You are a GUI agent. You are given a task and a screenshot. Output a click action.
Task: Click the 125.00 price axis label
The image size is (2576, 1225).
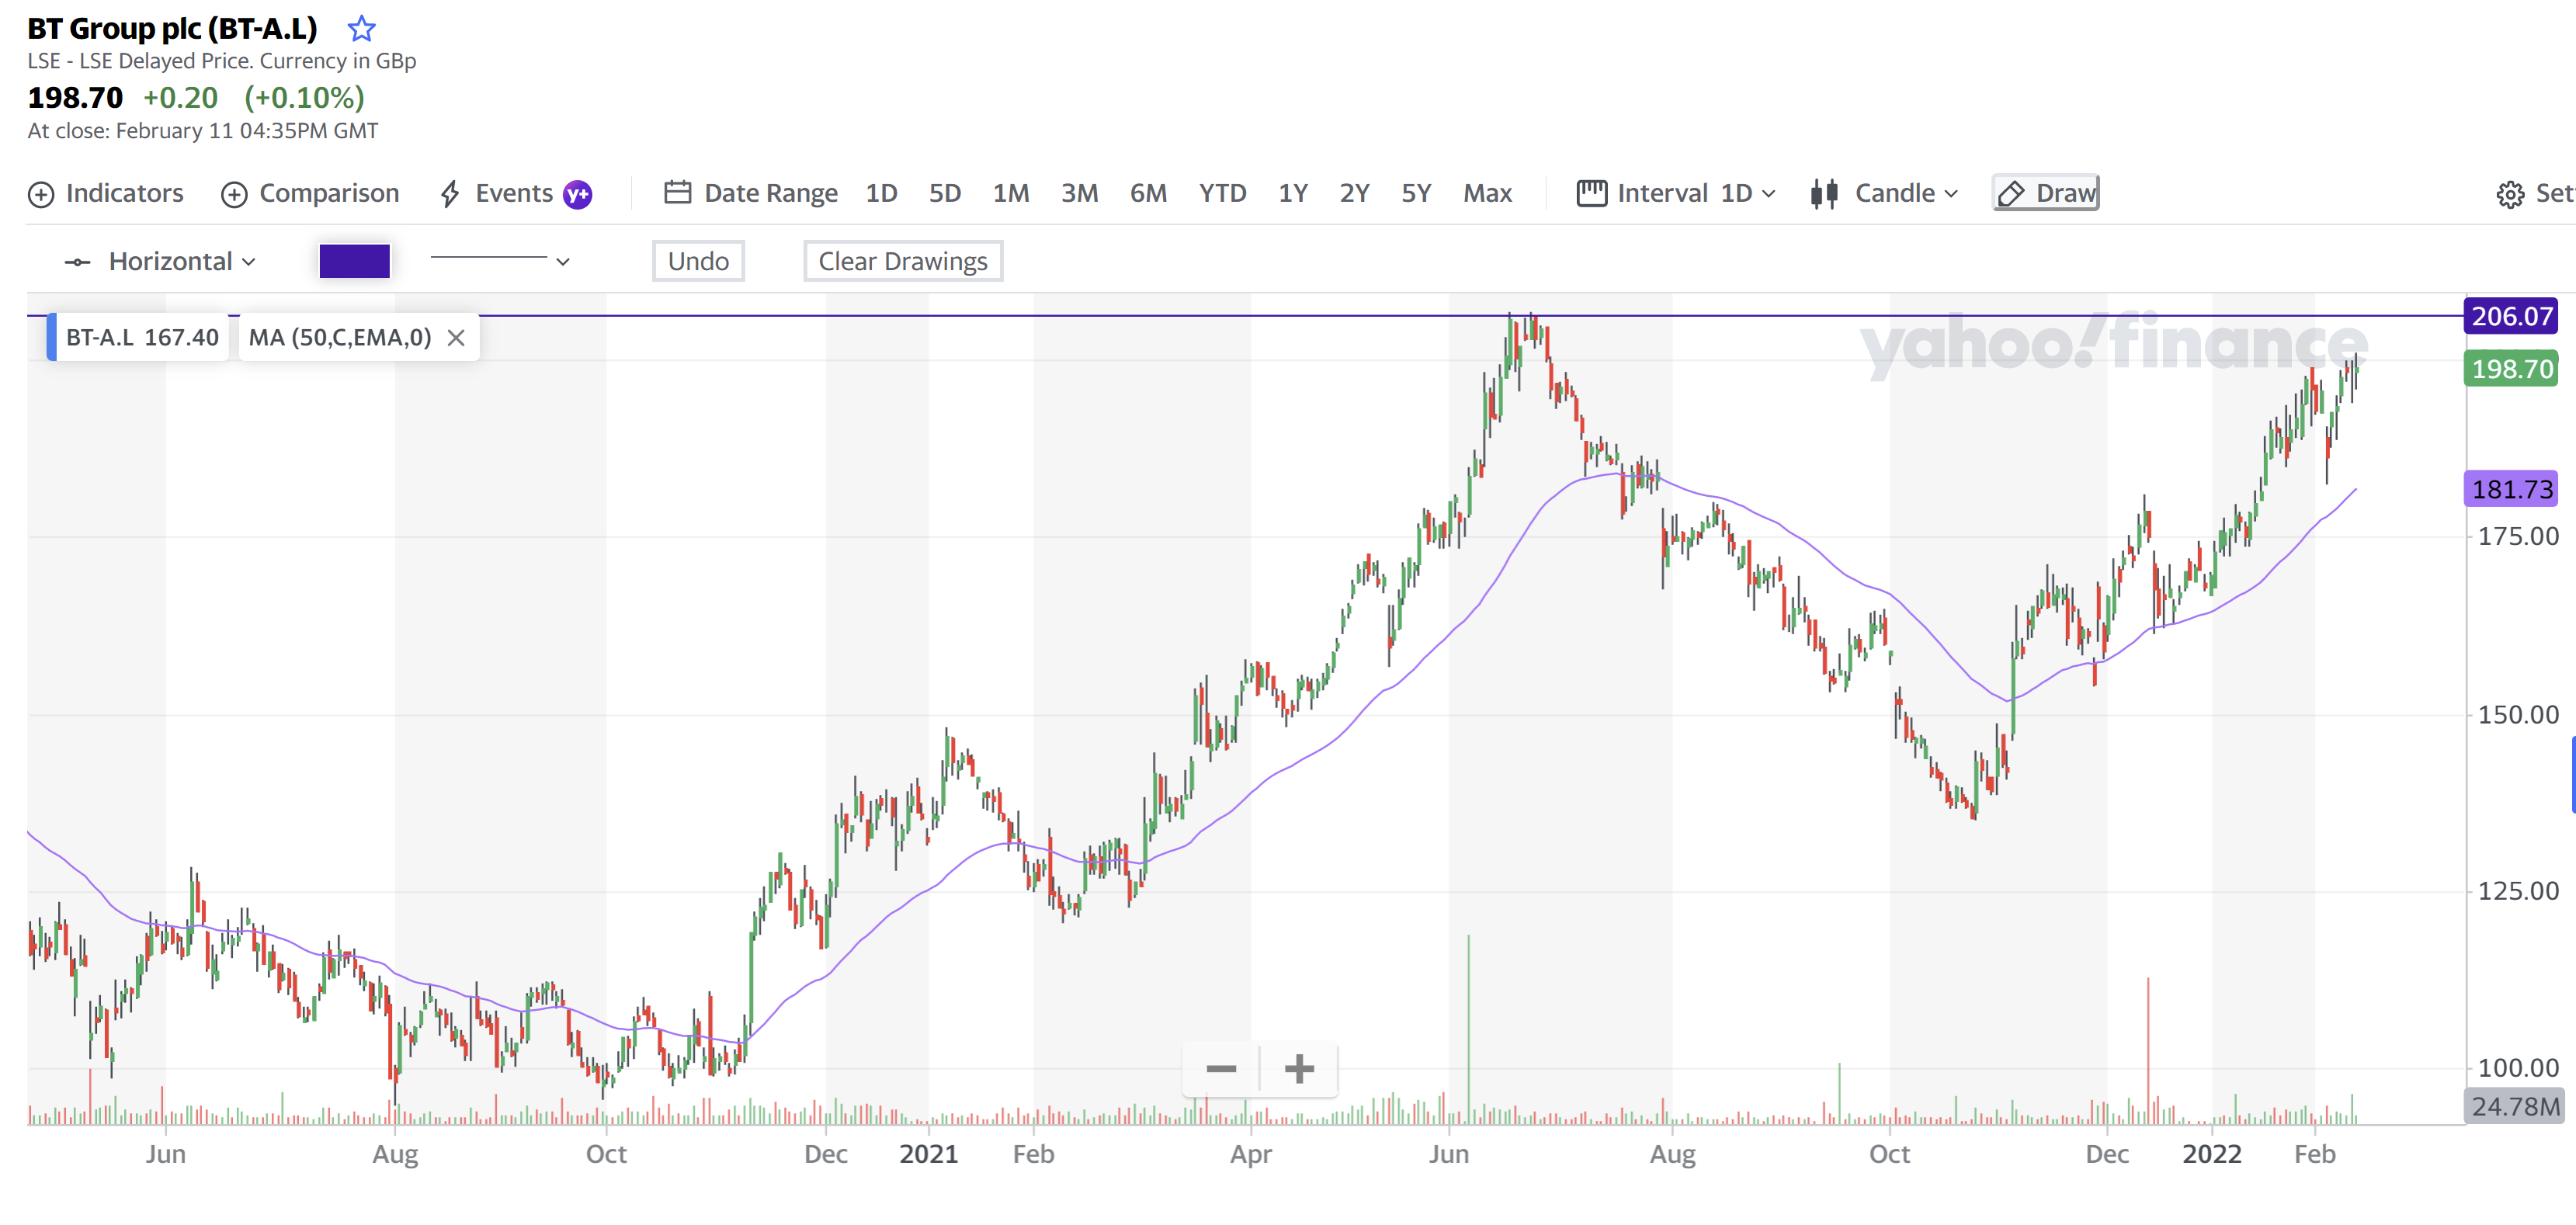pyautogui.click(x=2518, y=890)
